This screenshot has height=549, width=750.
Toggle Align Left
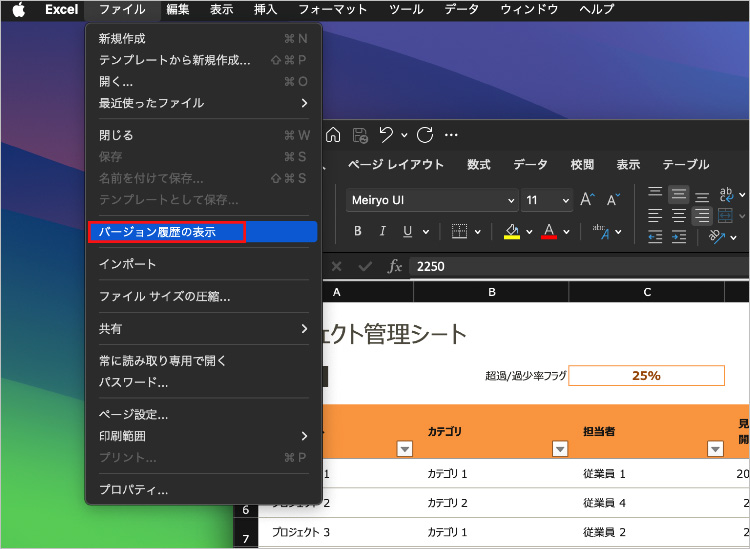tap(655, 215)
